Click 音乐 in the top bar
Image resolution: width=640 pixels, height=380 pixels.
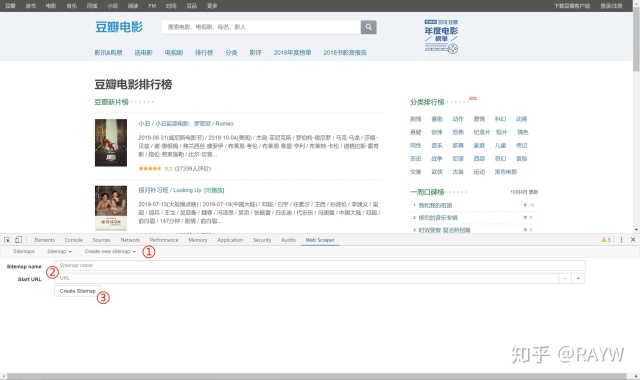(71, 6)
